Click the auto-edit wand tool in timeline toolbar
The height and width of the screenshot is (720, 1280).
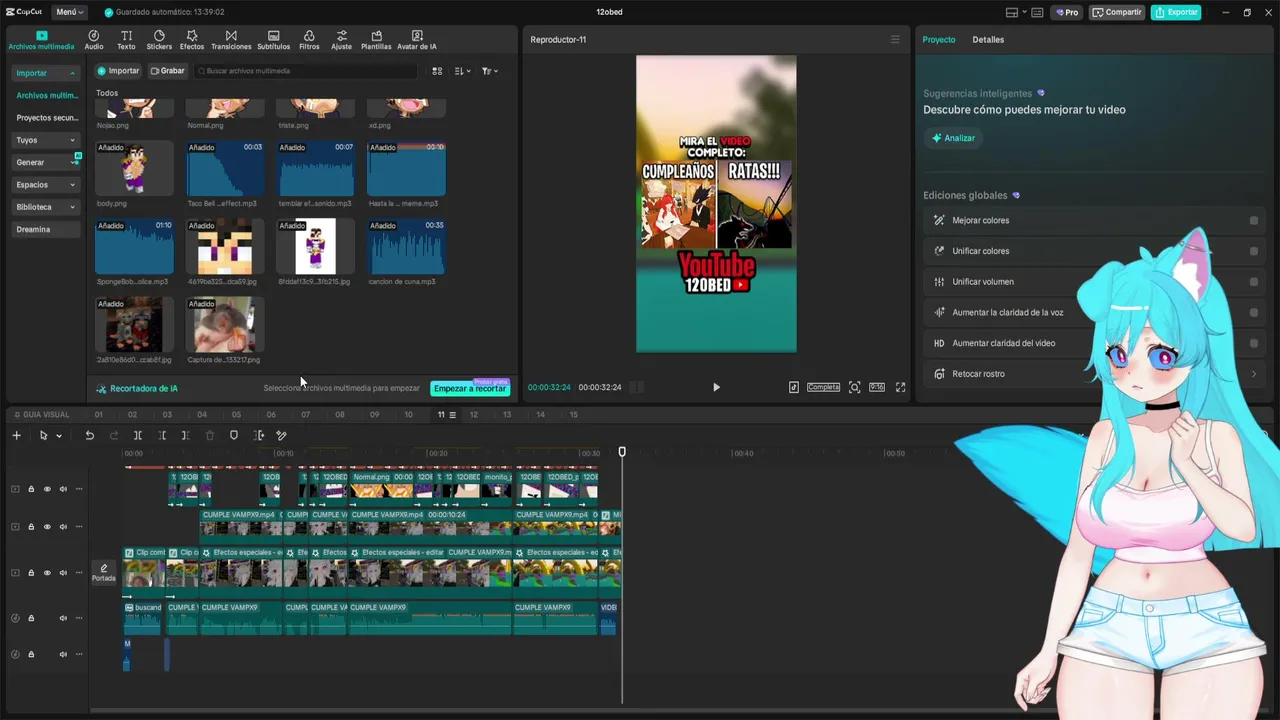pos(281,435)
